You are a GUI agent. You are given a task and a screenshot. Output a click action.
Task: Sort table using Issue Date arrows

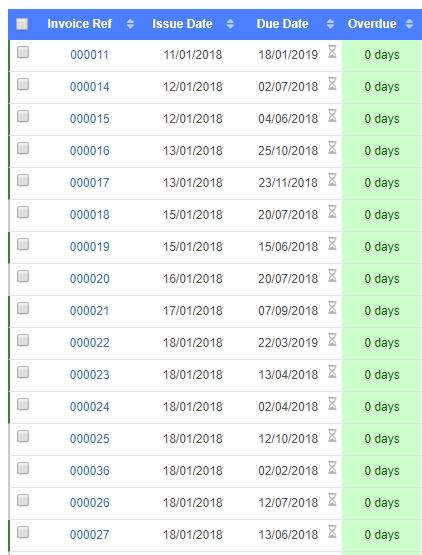tap(230, 24)
